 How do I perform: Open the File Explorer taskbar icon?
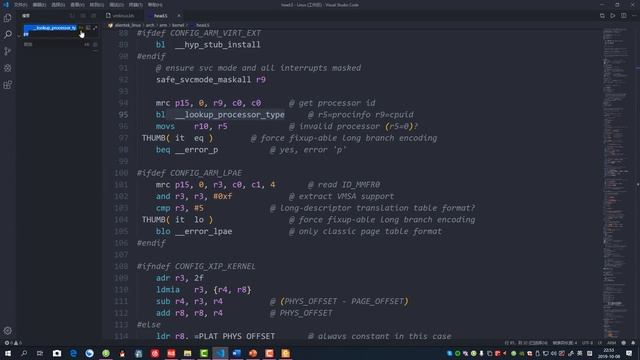(x=187, y=353)
